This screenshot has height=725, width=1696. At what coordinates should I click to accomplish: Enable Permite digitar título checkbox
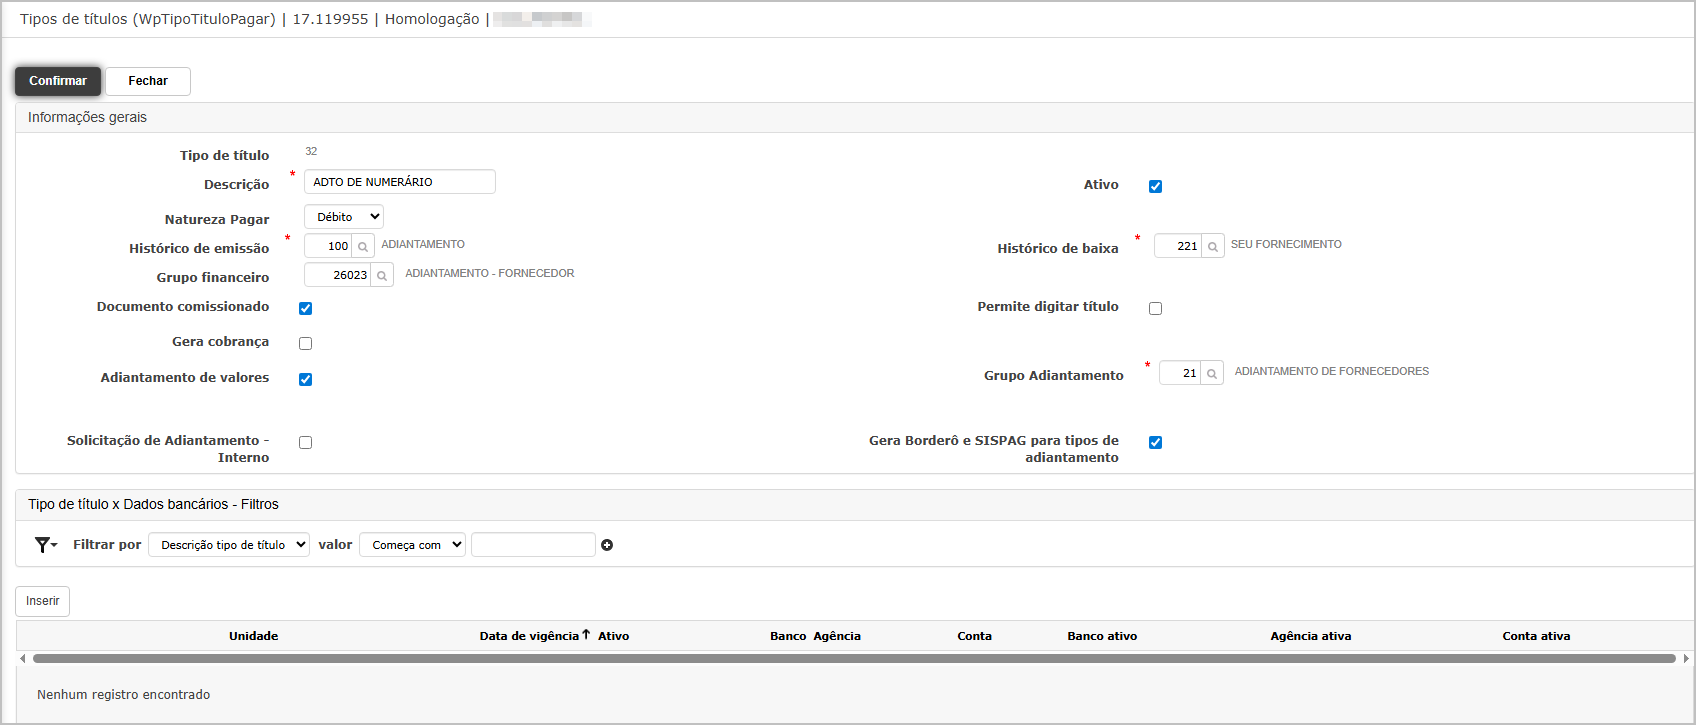pos(1155,308)
